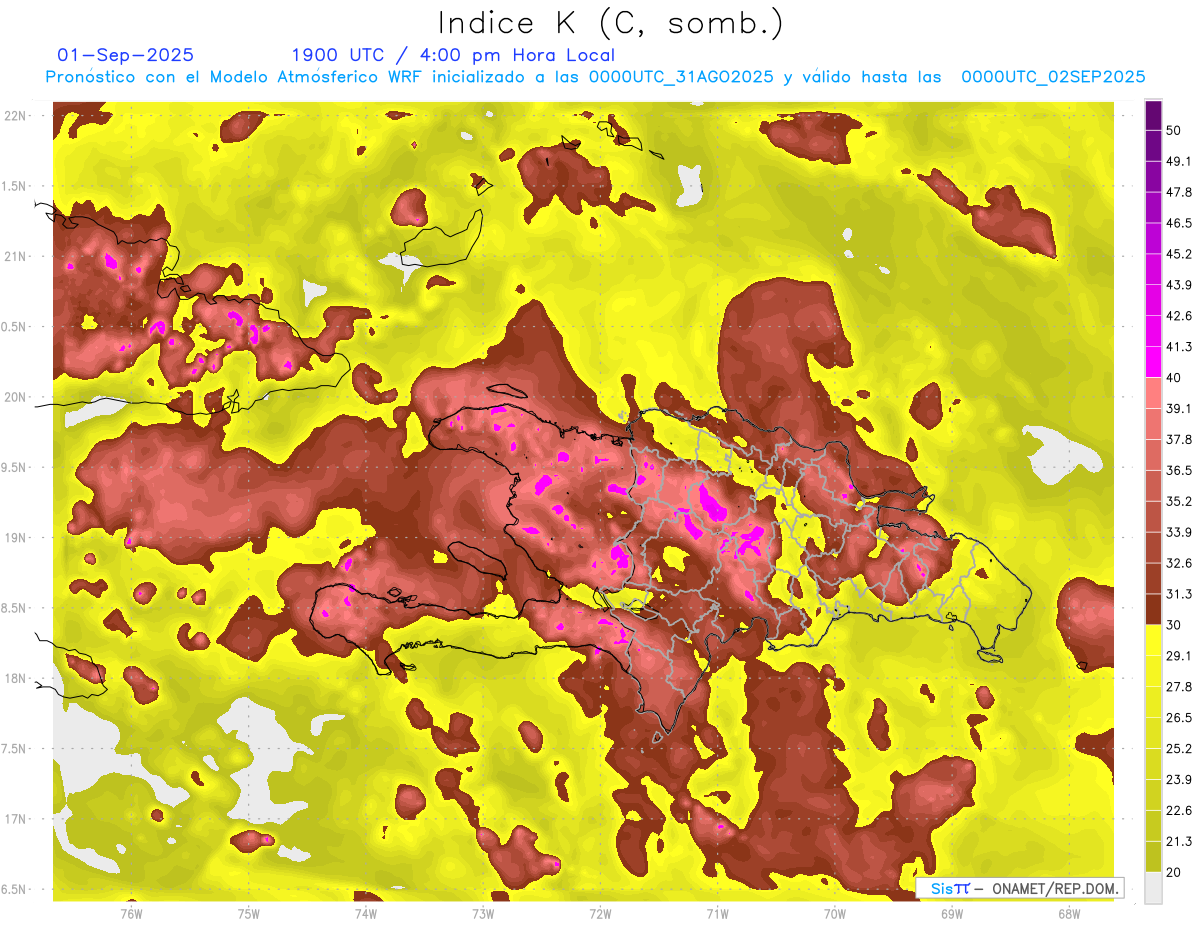This screenshot has height=927, width=1200.
Task: Click the time label '1900 UTC / 4:00 pm Hora Local'
Action: click(x=453, y=55)
